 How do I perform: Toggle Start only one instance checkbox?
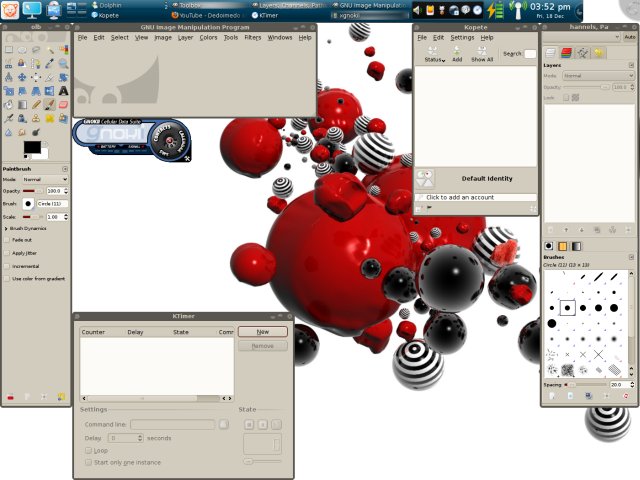click(88, 462)
